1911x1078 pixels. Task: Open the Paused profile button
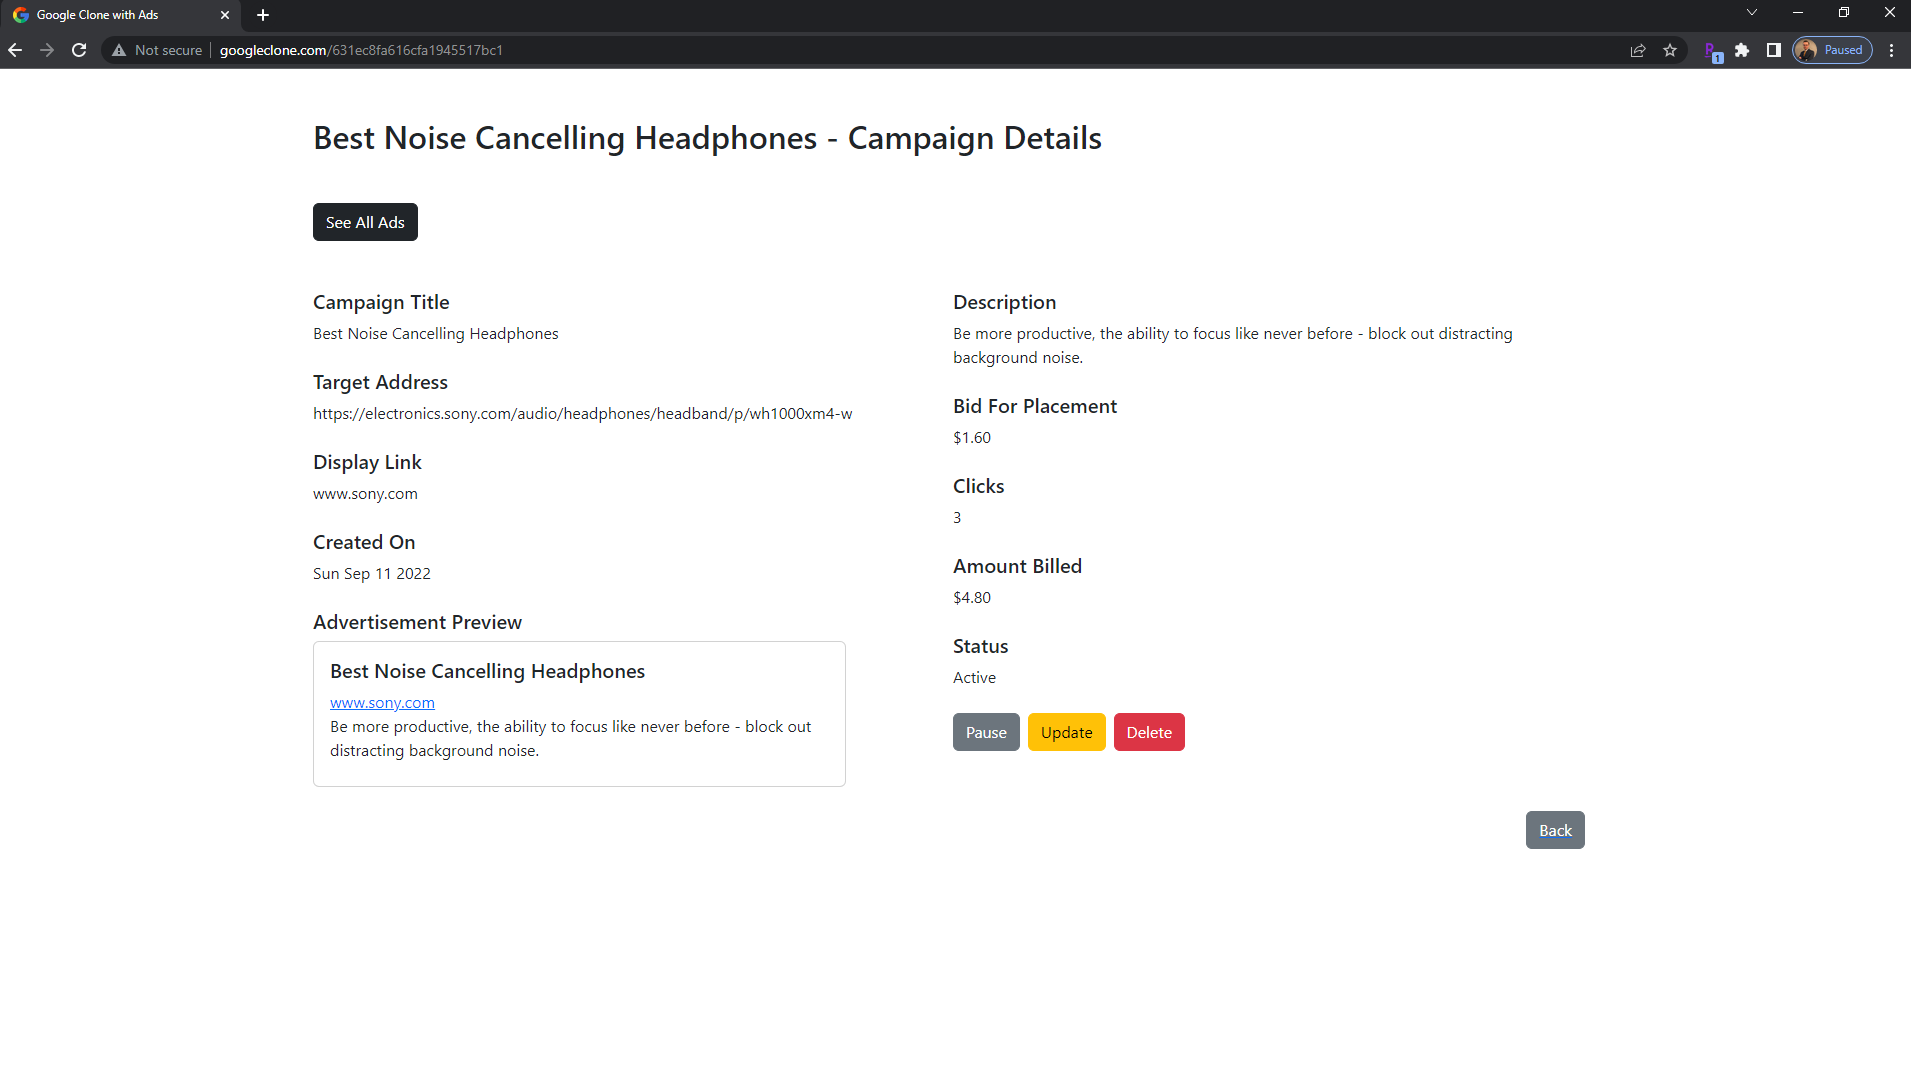1832,50
